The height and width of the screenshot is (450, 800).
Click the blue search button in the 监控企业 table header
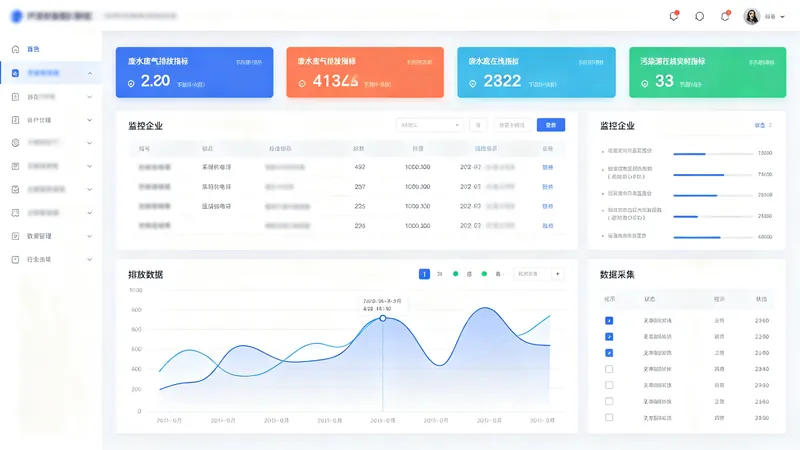tap(551, 125)
